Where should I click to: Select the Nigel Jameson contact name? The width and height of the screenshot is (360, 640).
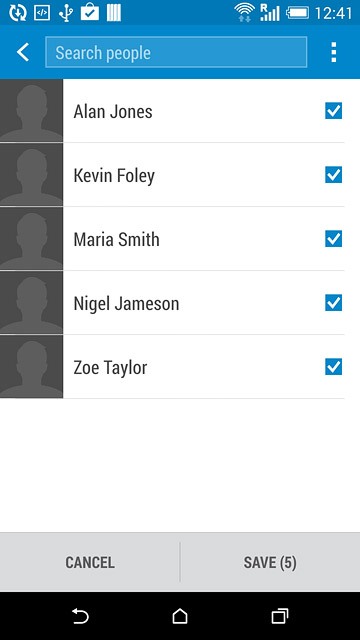(x=126, y=304)
